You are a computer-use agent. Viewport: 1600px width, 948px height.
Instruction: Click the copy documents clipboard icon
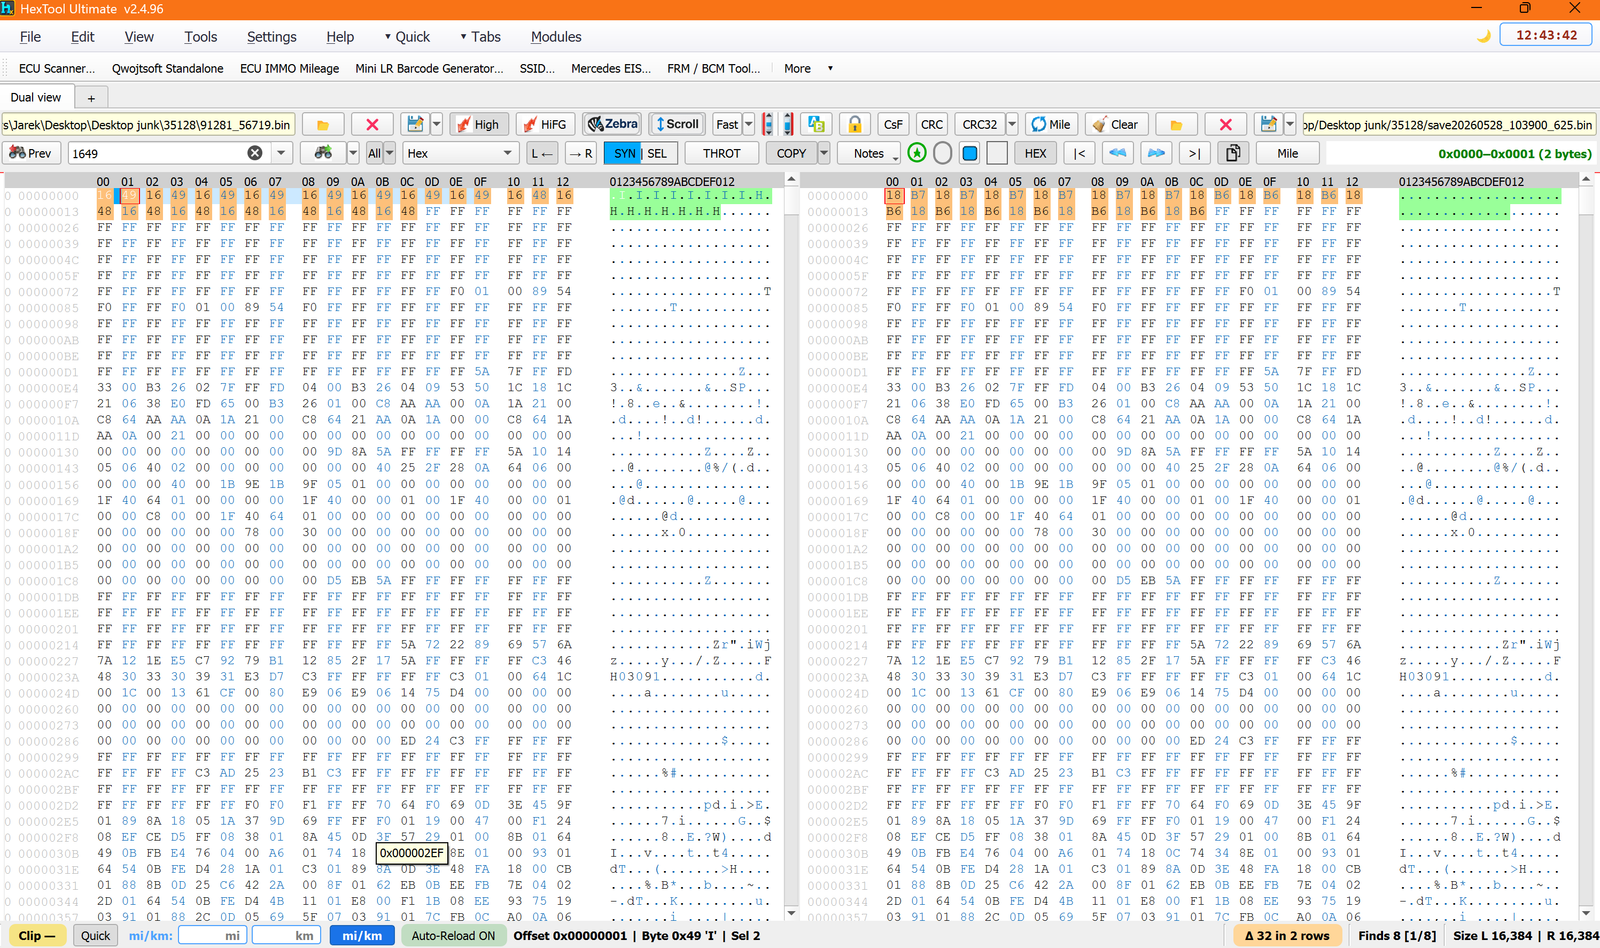point(1233,153)
